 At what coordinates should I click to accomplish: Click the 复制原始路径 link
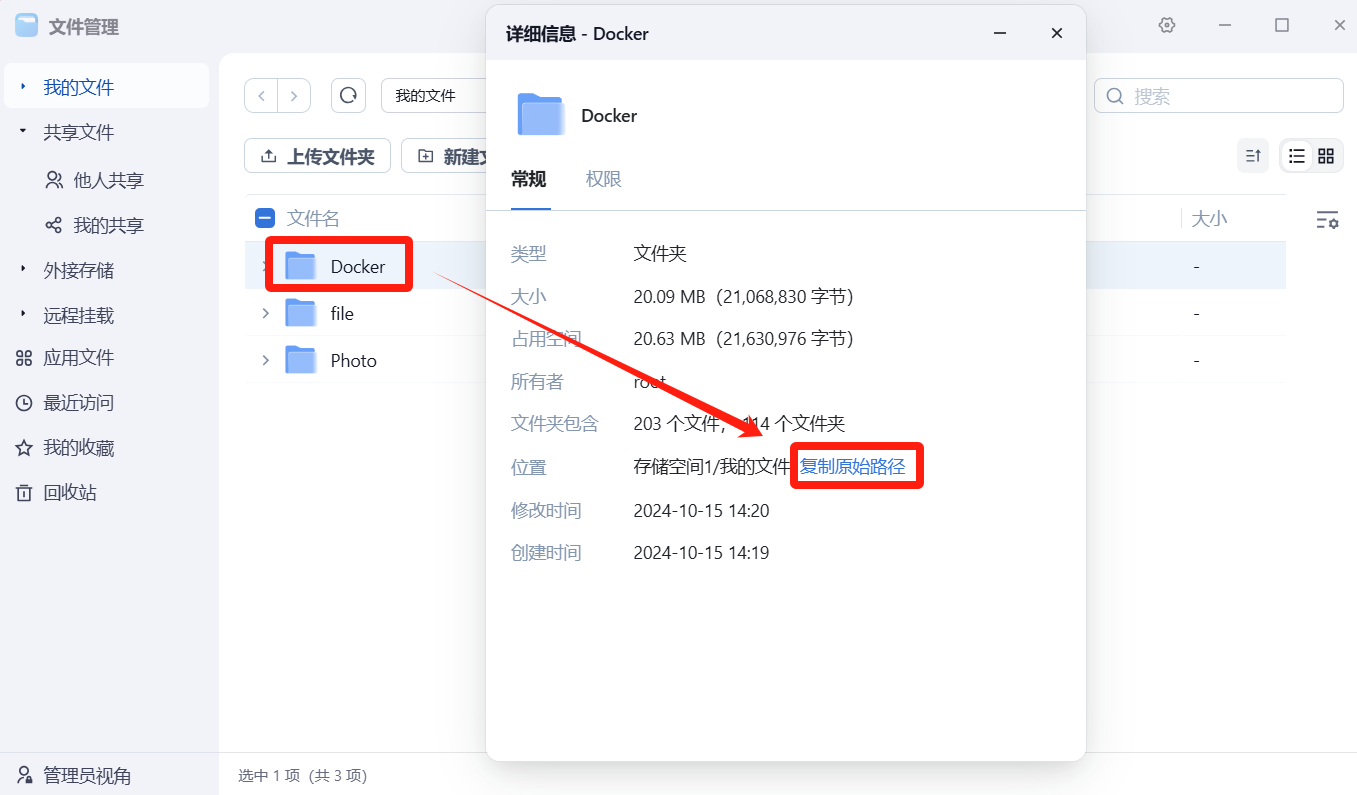pos(852,467)
